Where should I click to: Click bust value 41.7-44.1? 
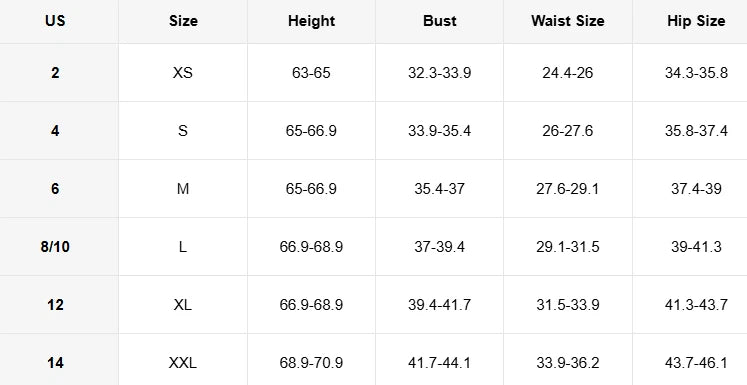click(439, 363)
